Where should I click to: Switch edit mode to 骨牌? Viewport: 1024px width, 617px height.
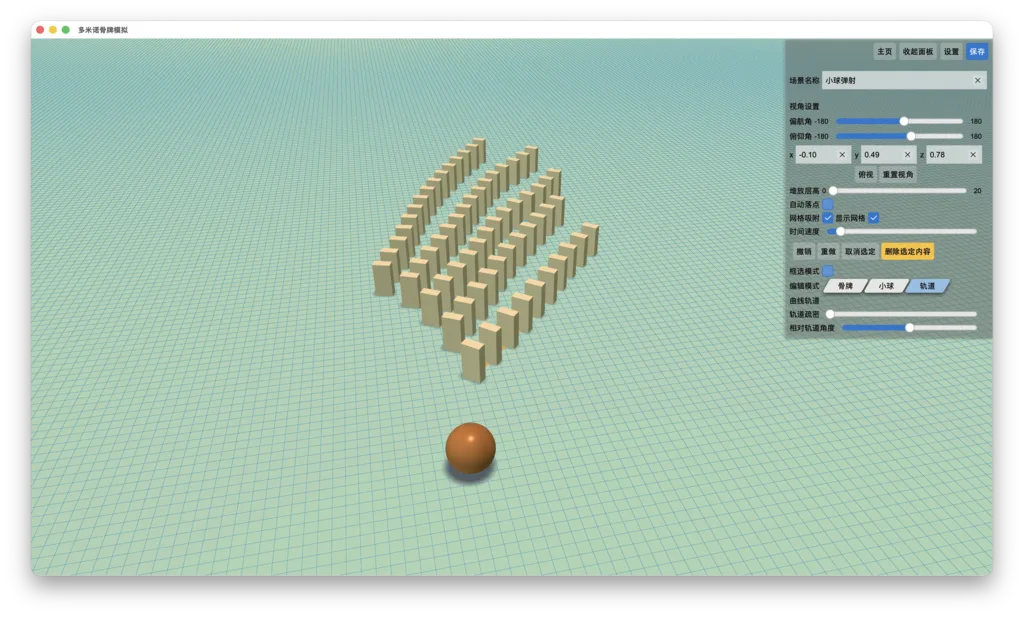845,286
